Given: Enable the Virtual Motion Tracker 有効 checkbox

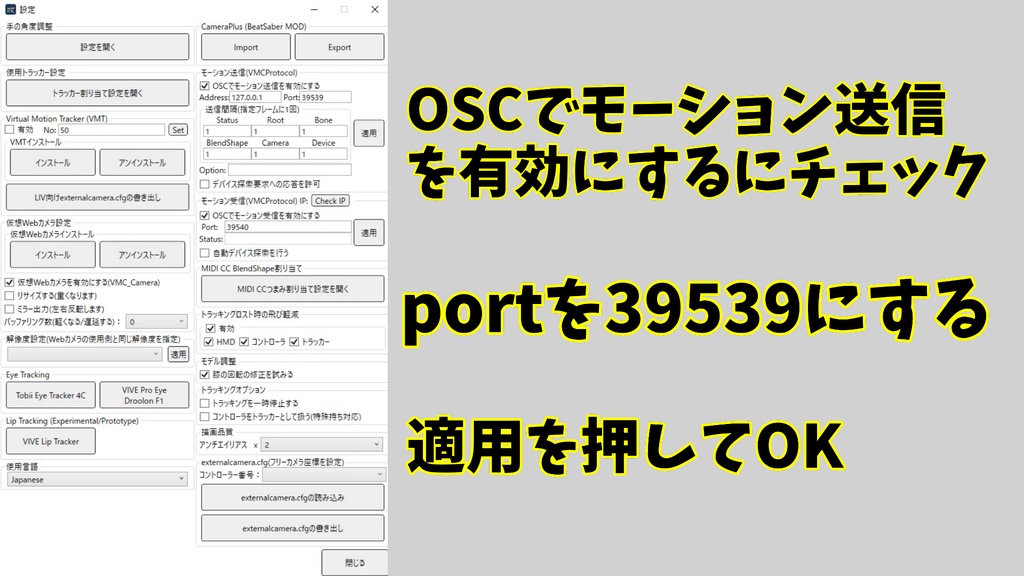Looking at the screenshot, I should tap(10, 130).
